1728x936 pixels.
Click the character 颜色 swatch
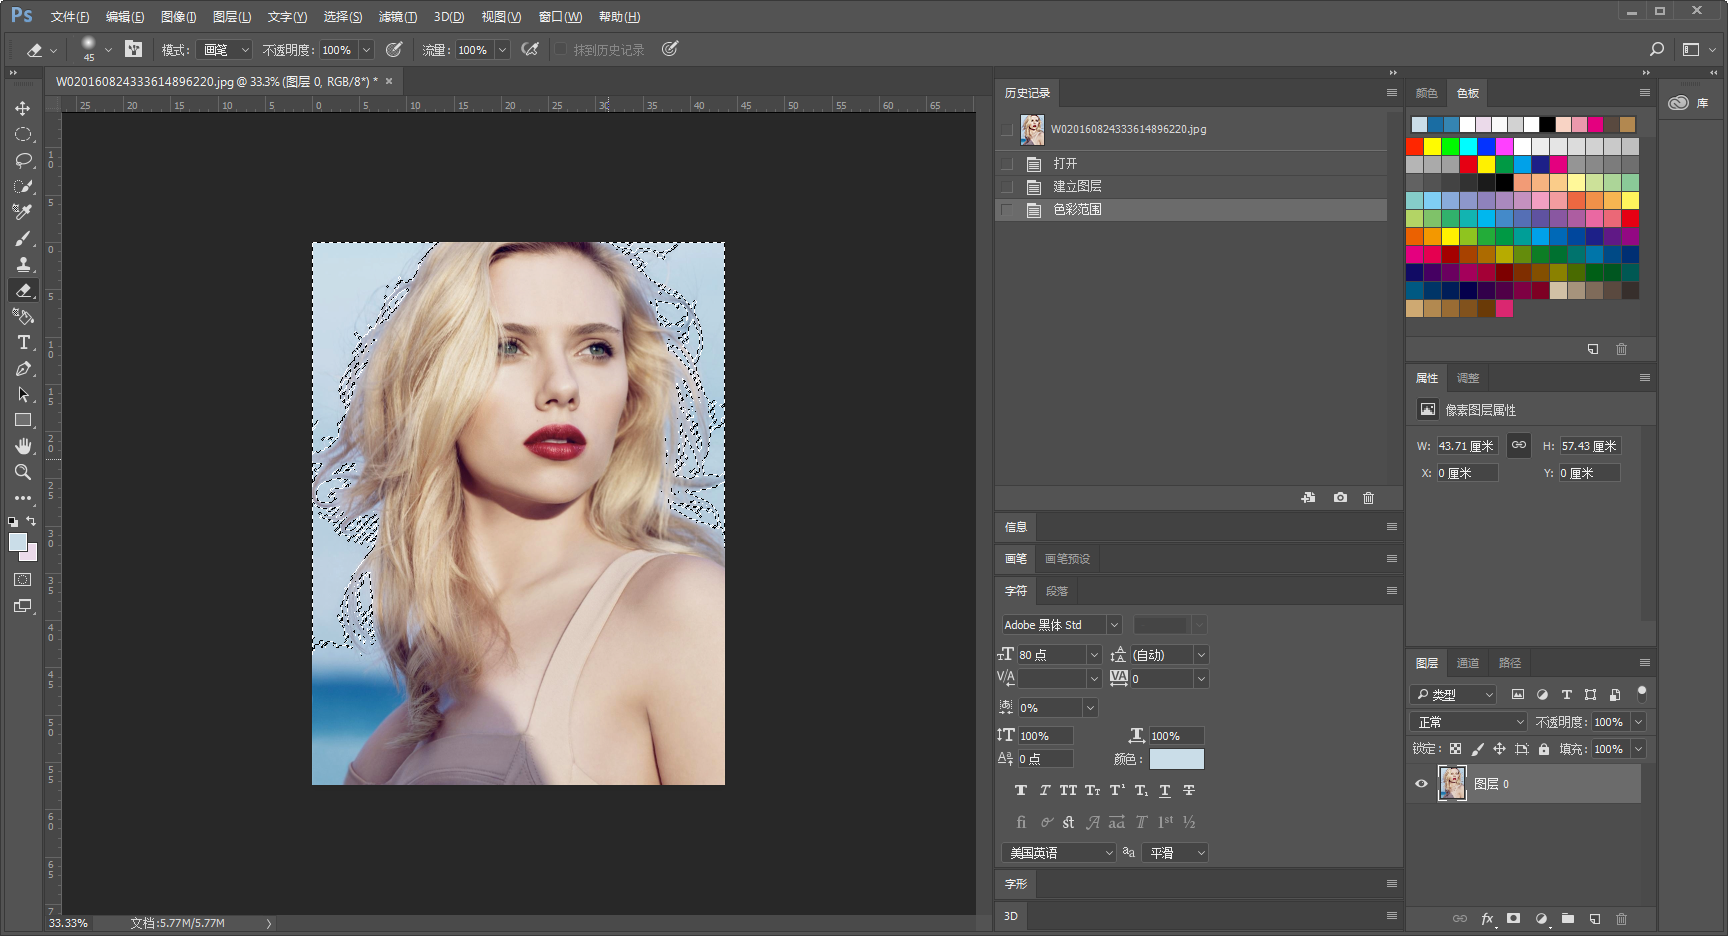tap(1176, 759)
